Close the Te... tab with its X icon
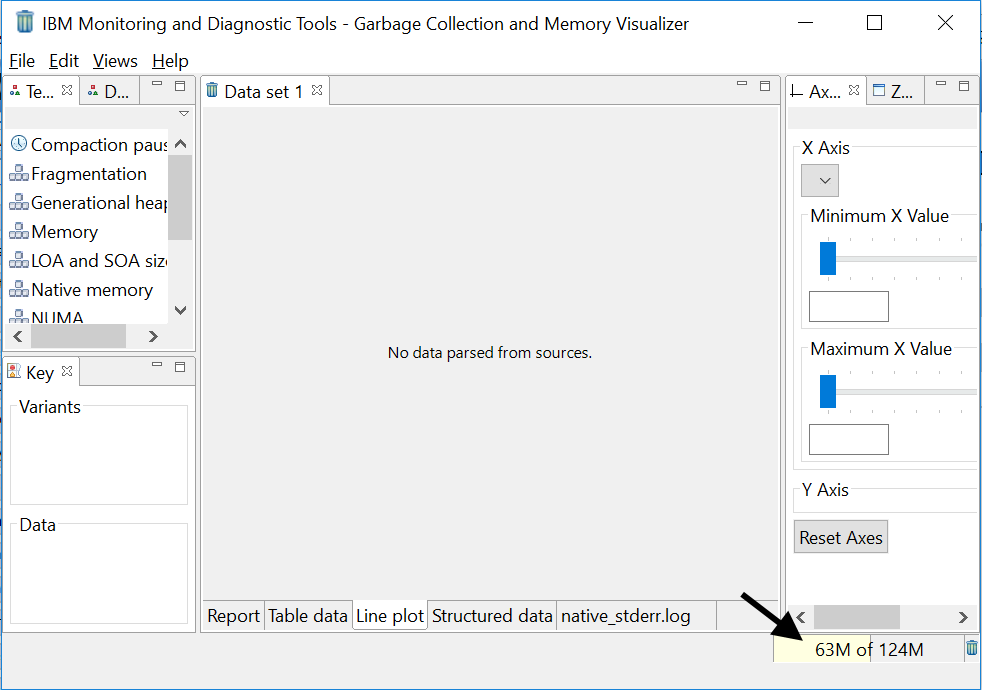982x690 pixels. tap(67, 90)
